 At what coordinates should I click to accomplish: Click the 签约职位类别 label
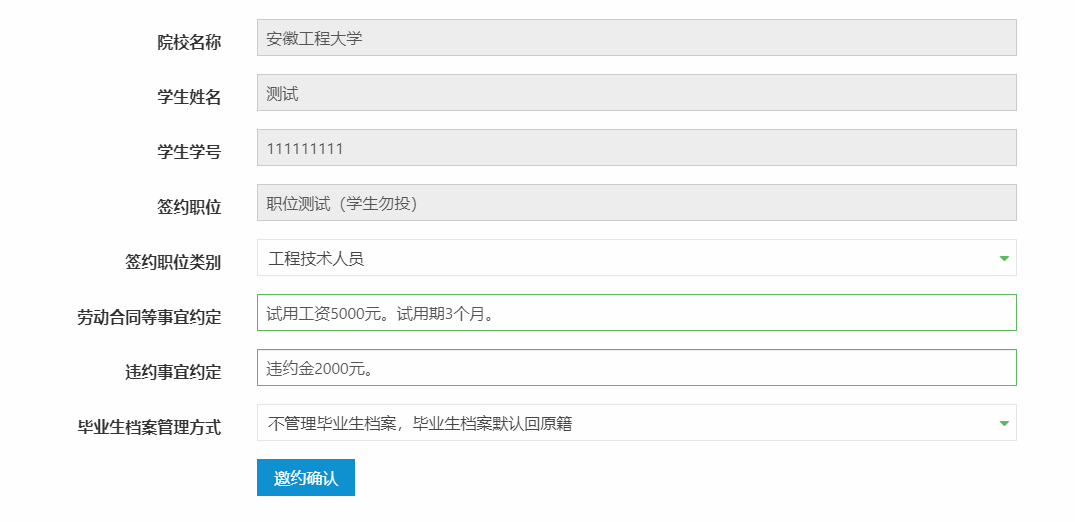166,263
